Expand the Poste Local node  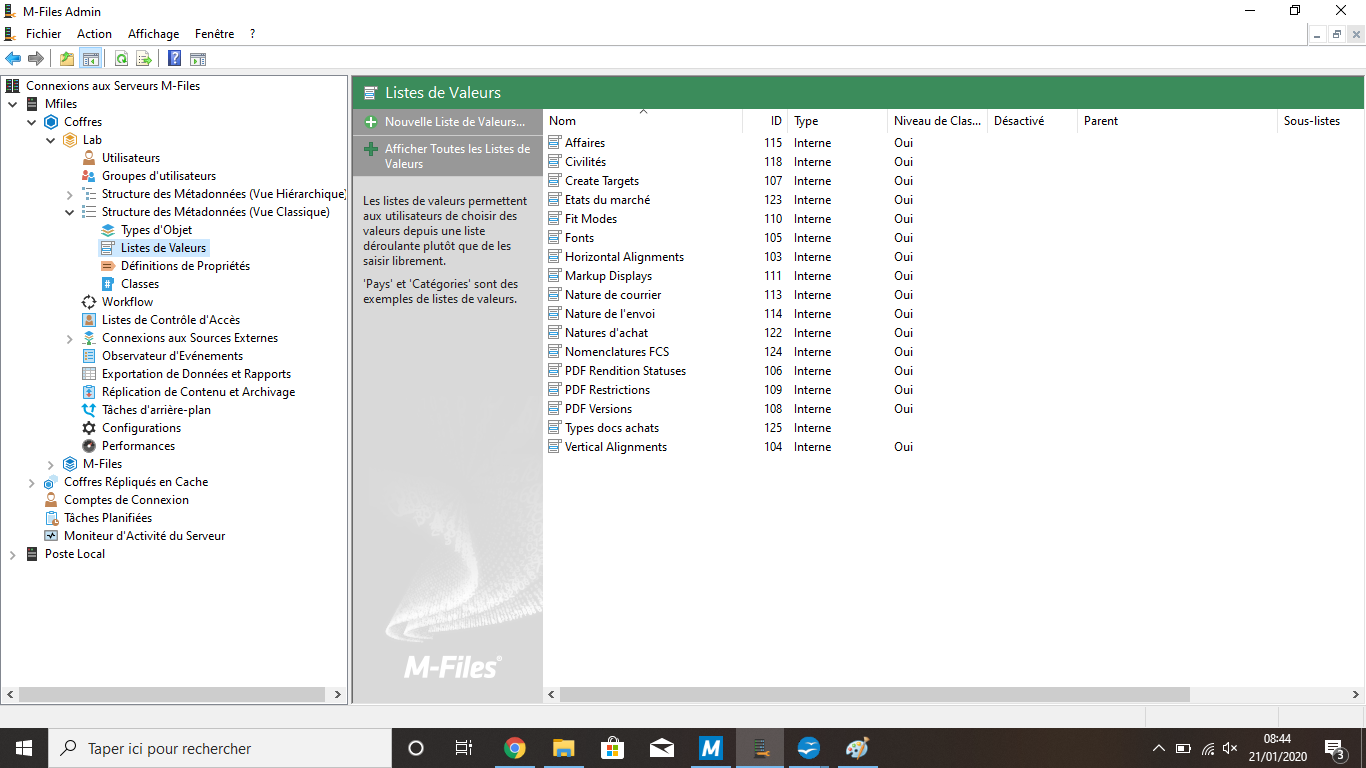coord(13,554)
